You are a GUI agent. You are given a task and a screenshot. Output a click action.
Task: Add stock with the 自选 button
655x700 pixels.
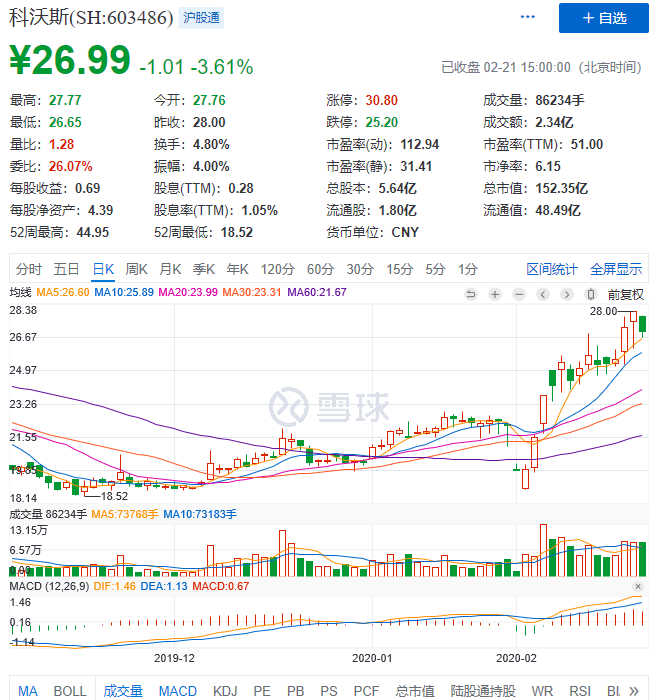click(x=604, y=18)
